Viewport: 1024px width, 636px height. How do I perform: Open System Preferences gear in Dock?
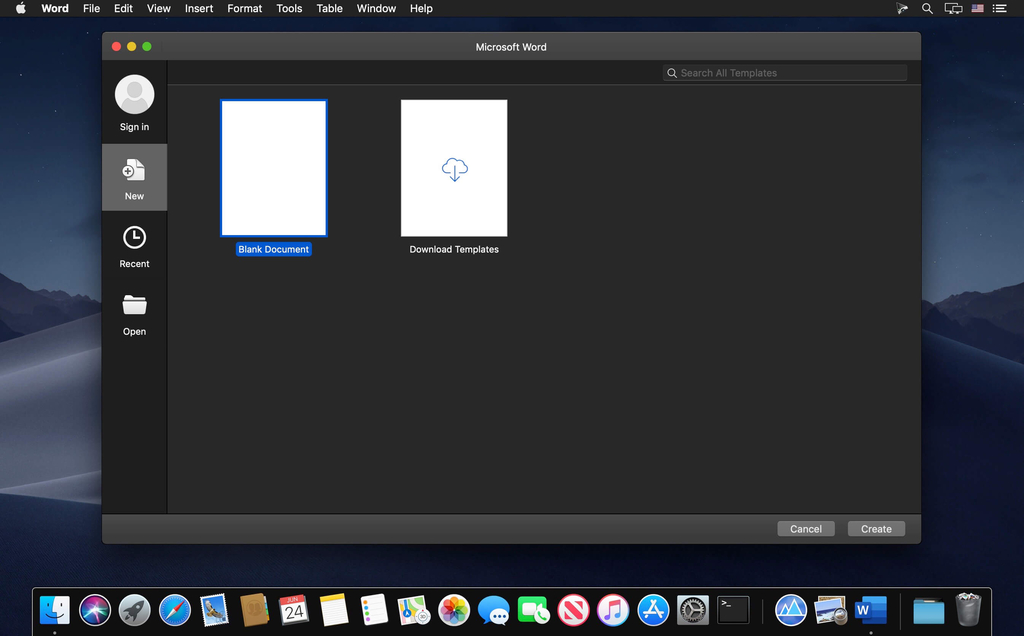pos(692,609)
